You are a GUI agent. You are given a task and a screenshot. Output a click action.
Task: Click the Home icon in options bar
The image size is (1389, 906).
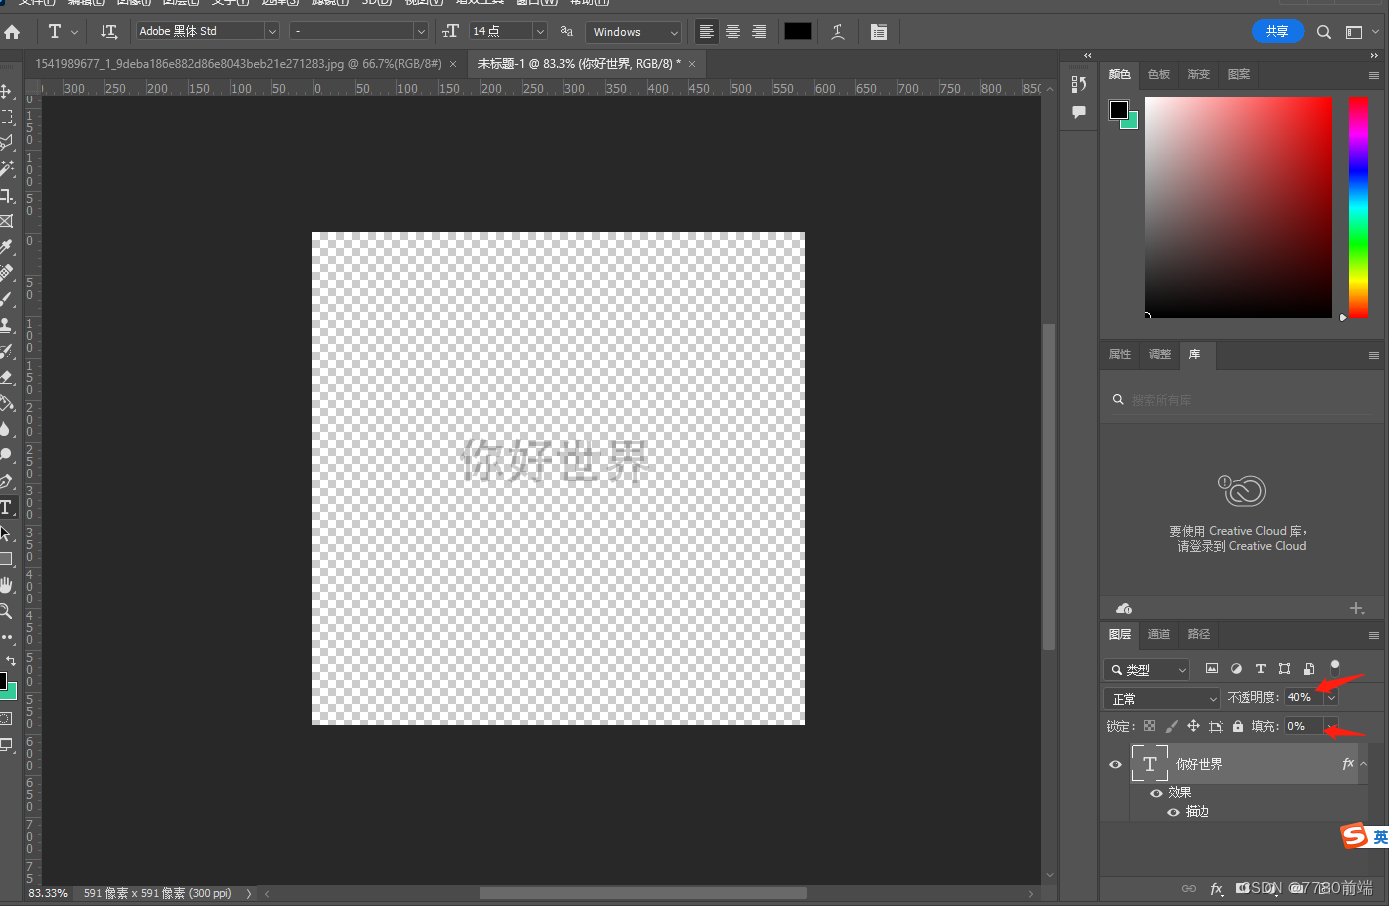point(12,32)
